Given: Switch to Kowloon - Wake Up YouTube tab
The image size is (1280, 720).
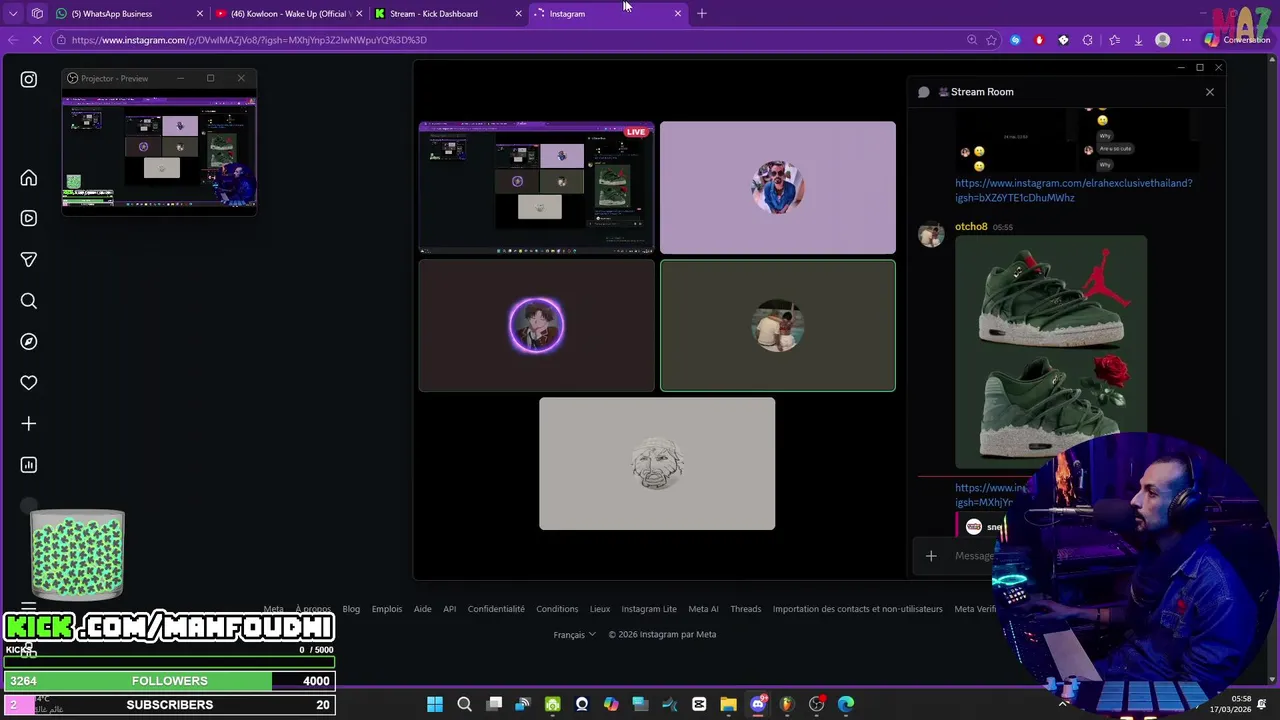Looking at the screenshot, I should click(287, 14).
